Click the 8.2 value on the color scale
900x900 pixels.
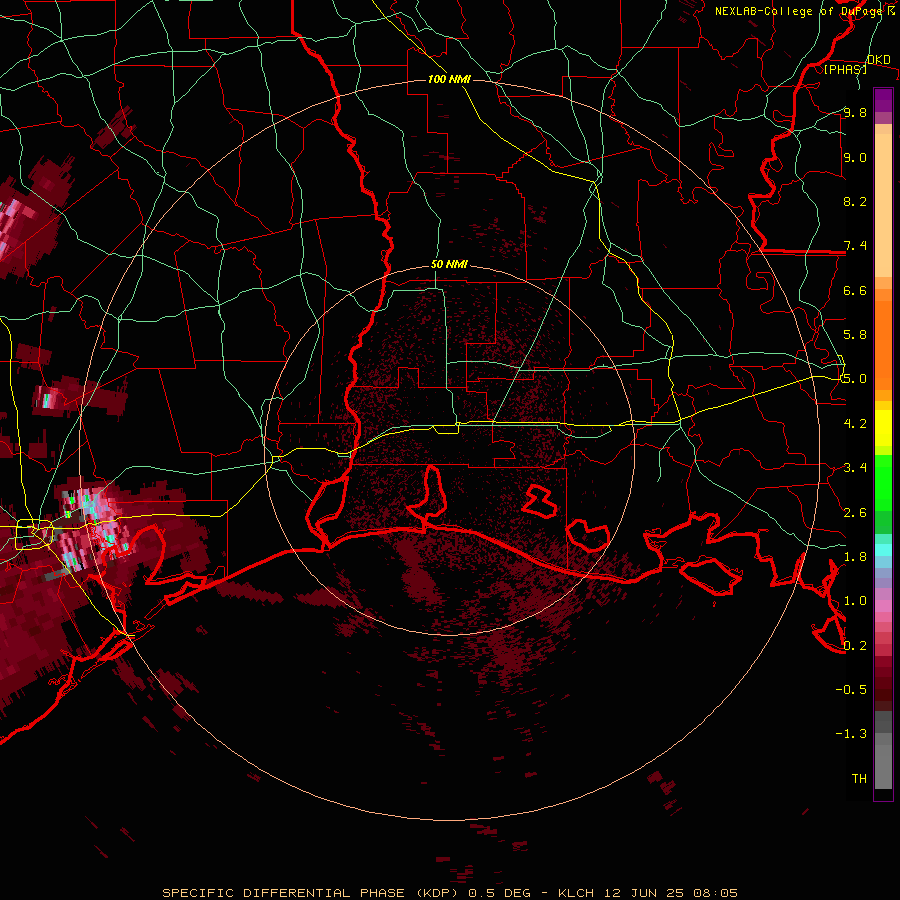855,201
